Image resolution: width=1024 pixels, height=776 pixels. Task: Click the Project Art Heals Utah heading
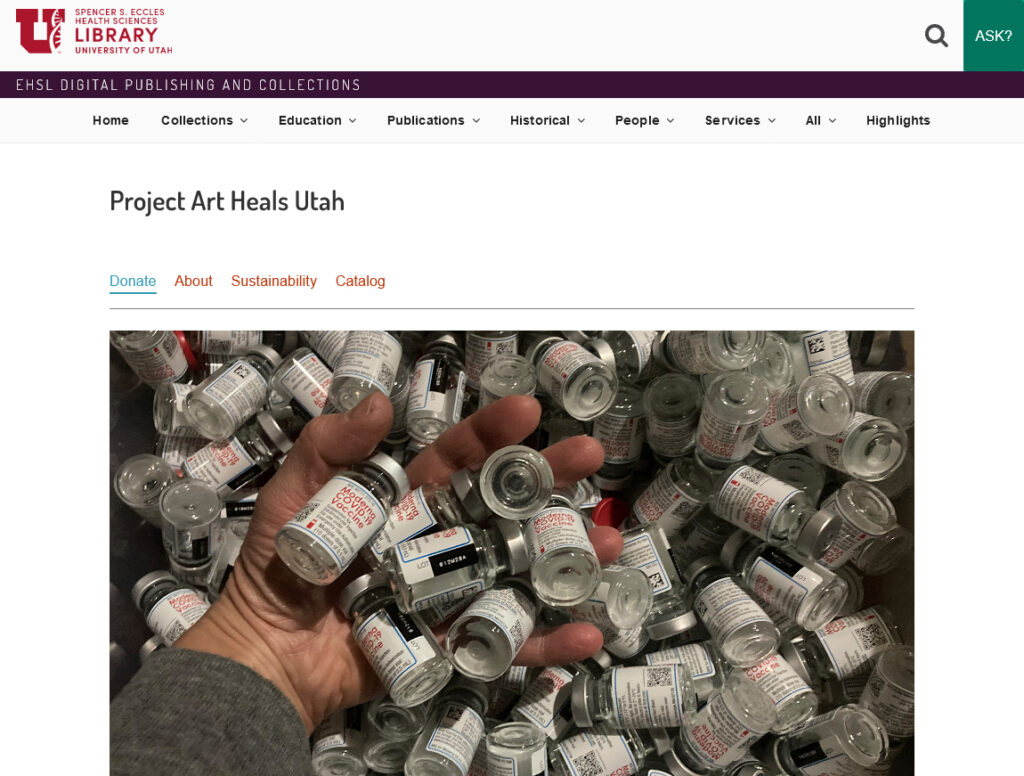pos(227,201)
